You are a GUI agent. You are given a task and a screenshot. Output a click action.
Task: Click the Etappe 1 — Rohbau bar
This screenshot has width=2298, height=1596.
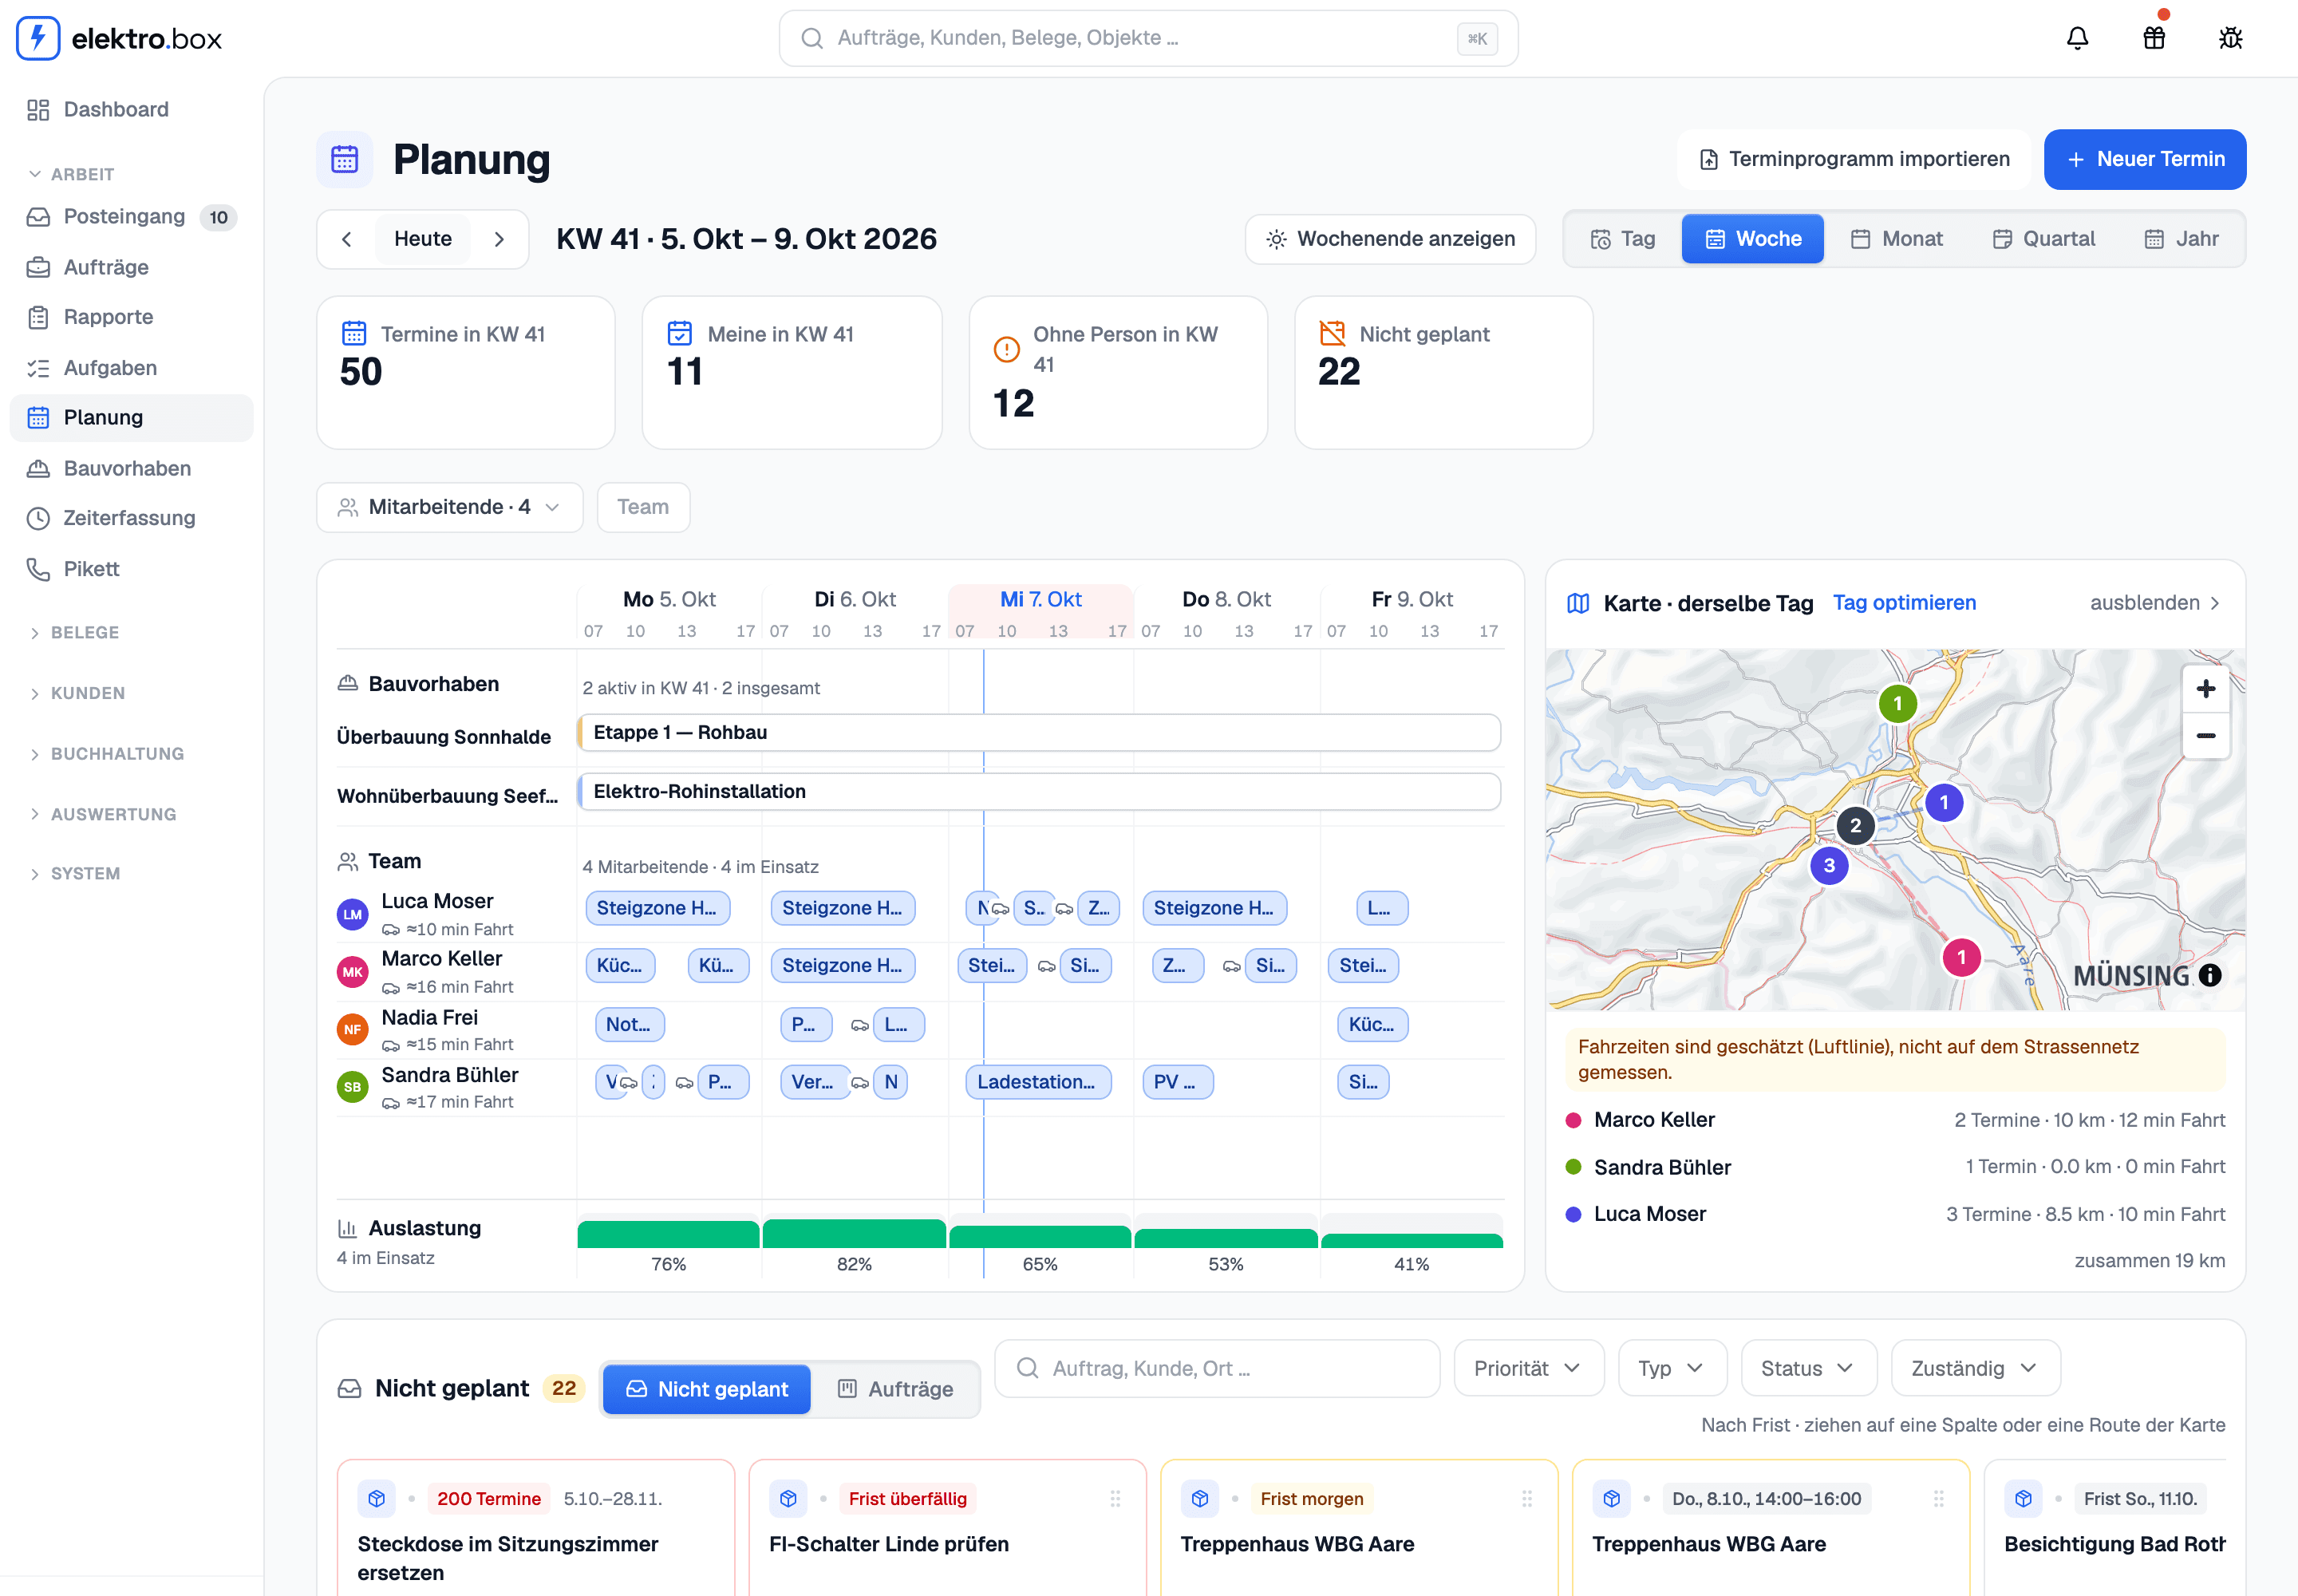1039,732
